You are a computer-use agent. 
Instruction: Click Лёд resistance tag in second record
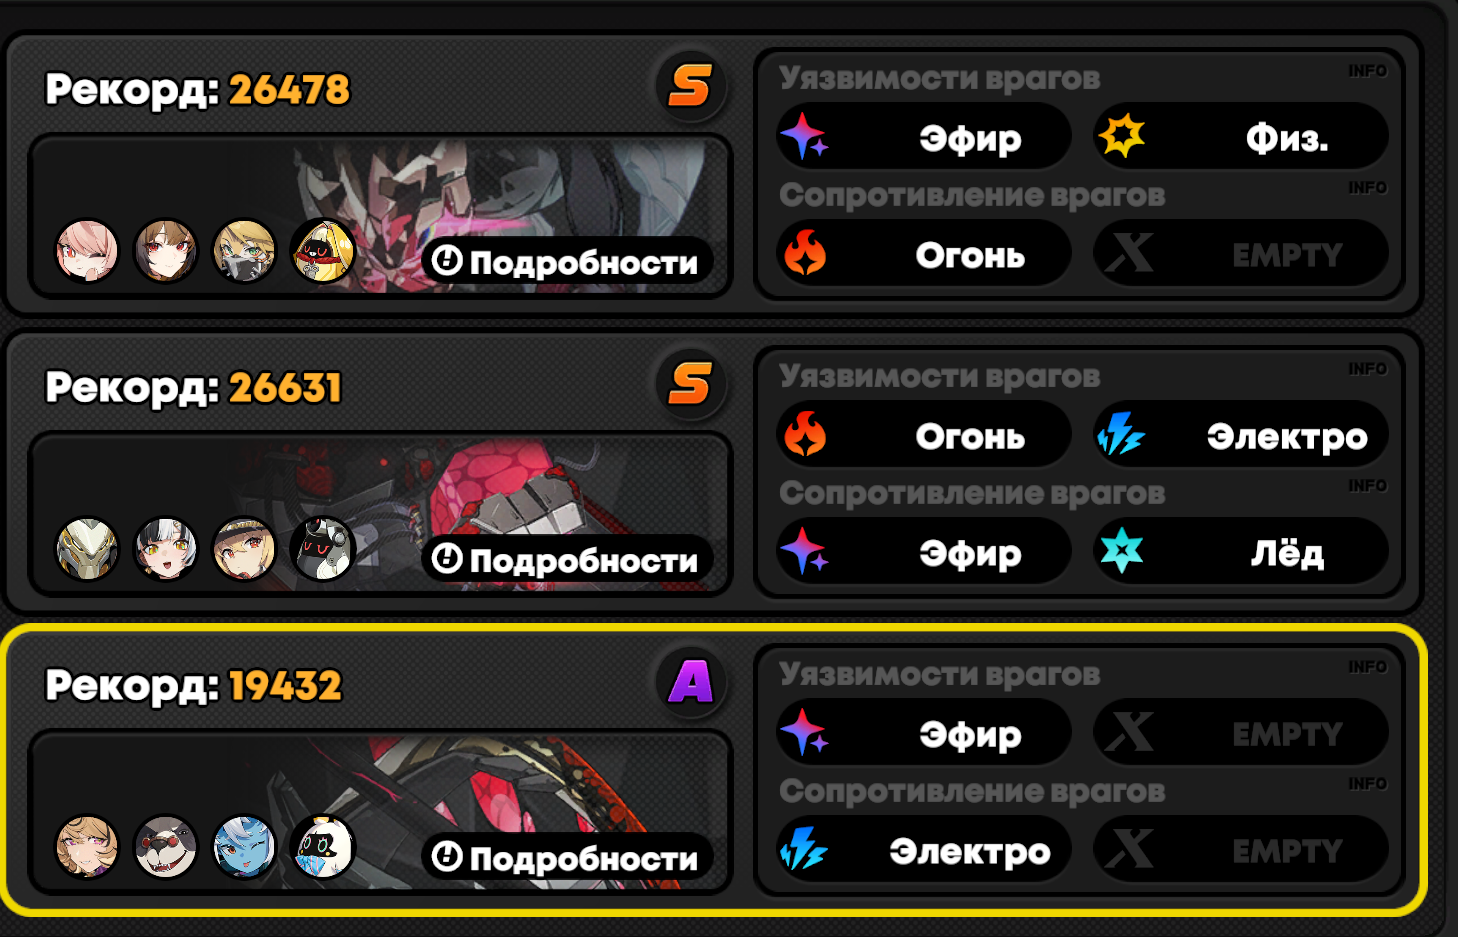click(x=1240, y=552)
